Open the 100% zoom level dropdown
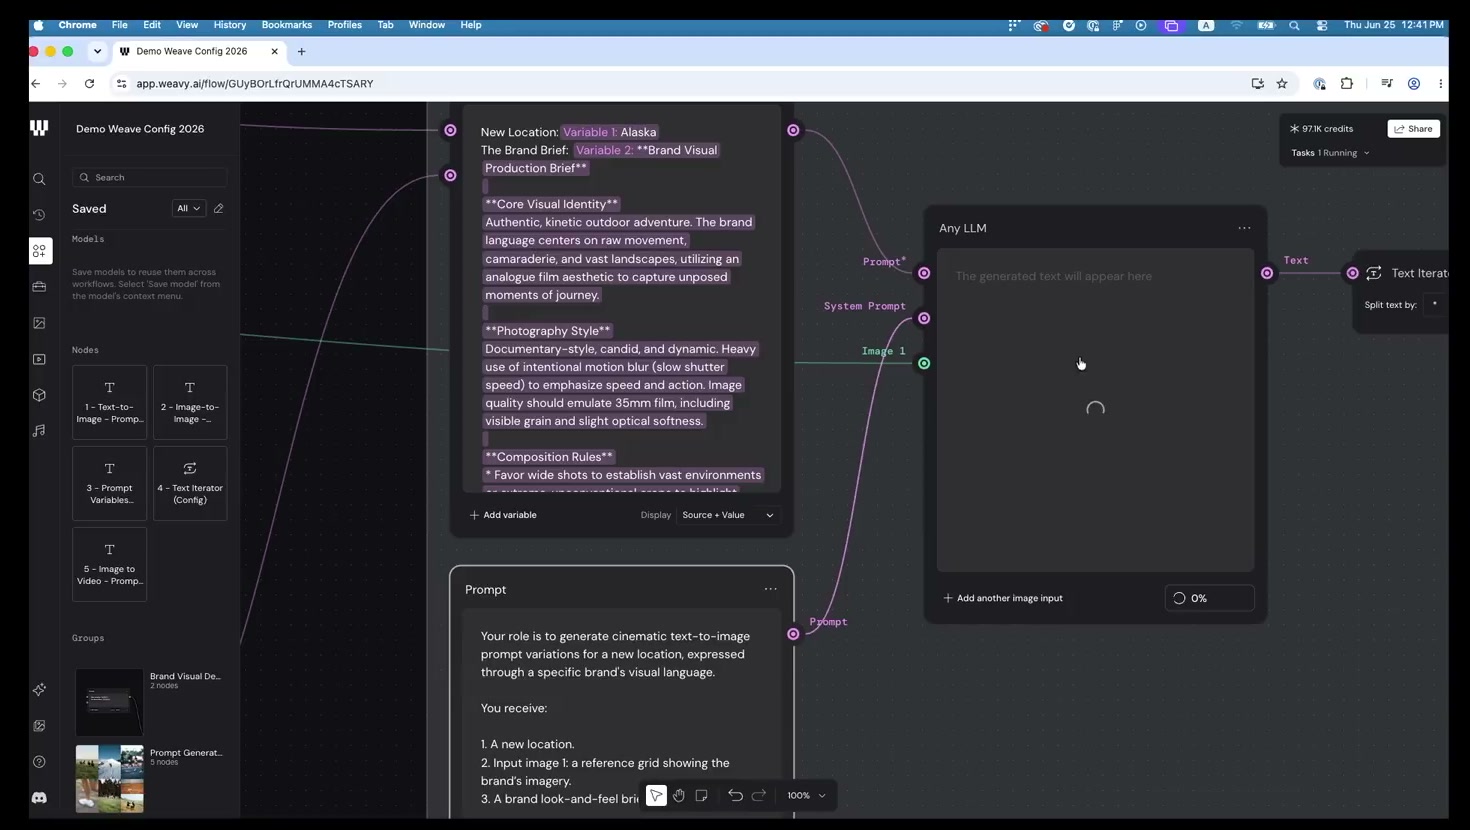 tap(806, 795)
